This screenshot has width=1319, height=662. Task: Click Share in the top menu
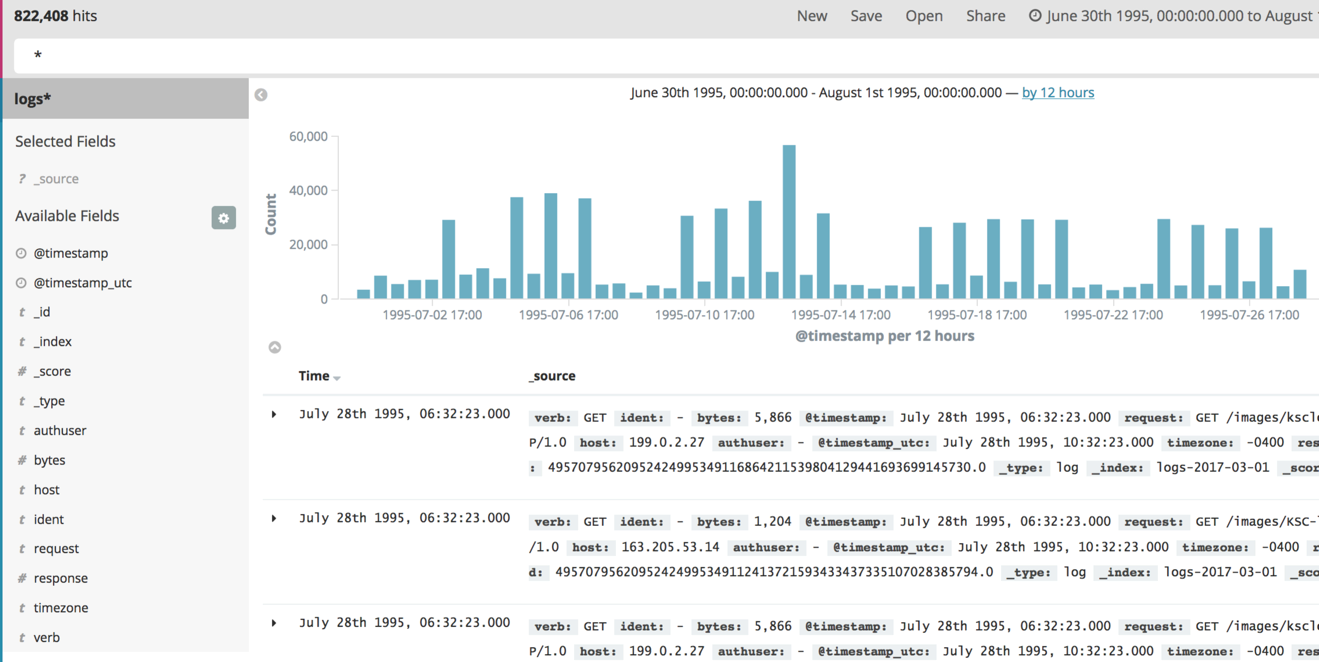click(x=986, y=16)
